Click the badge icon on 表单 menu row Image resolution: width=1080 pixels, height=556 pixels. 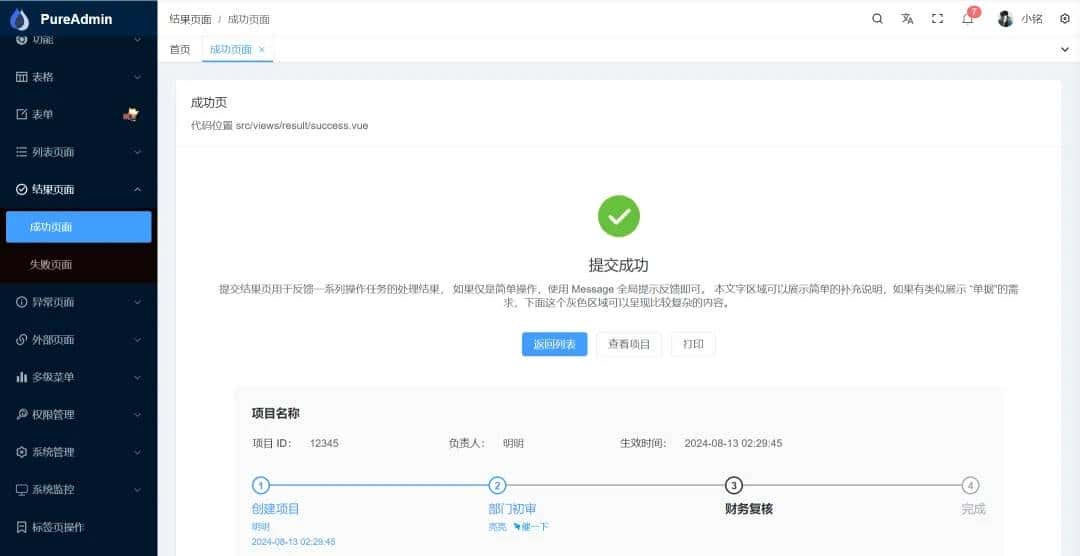[131, 114]
